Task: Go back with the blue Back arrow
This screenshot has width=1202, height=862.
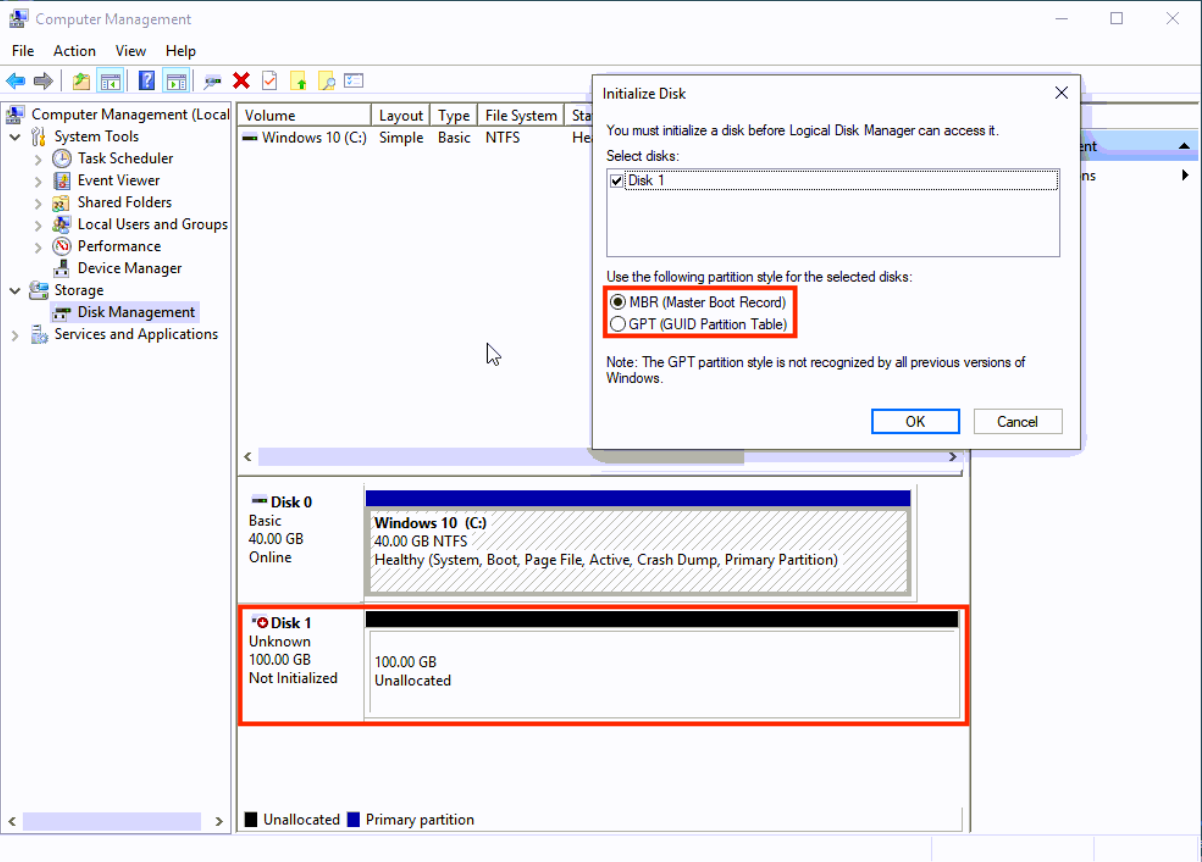Action: (x=16, y=81)
